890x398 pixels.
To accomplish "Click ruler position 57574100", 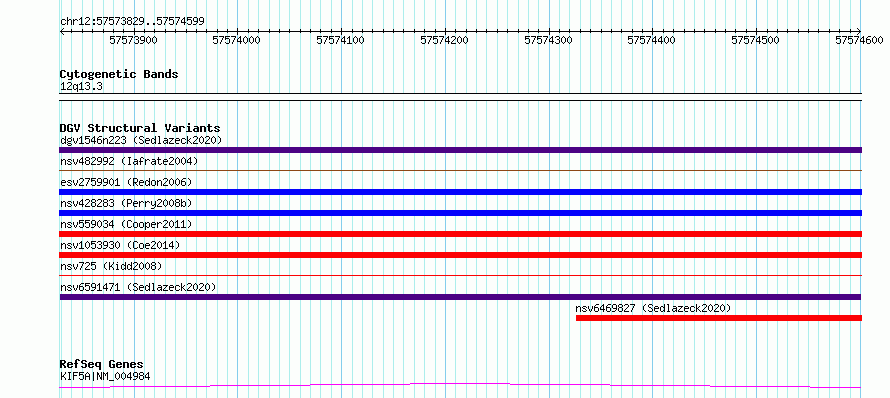I will [x=341, y=40].
